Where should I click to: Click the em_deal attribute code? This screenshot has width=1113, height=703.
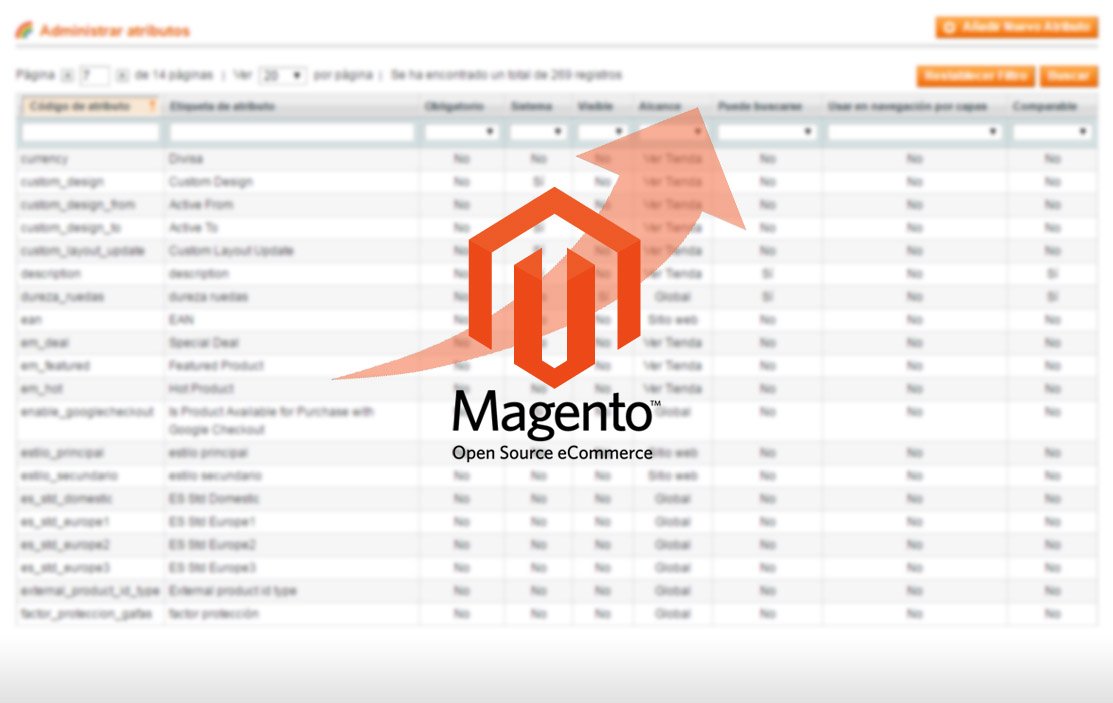(x=45, y=343)
